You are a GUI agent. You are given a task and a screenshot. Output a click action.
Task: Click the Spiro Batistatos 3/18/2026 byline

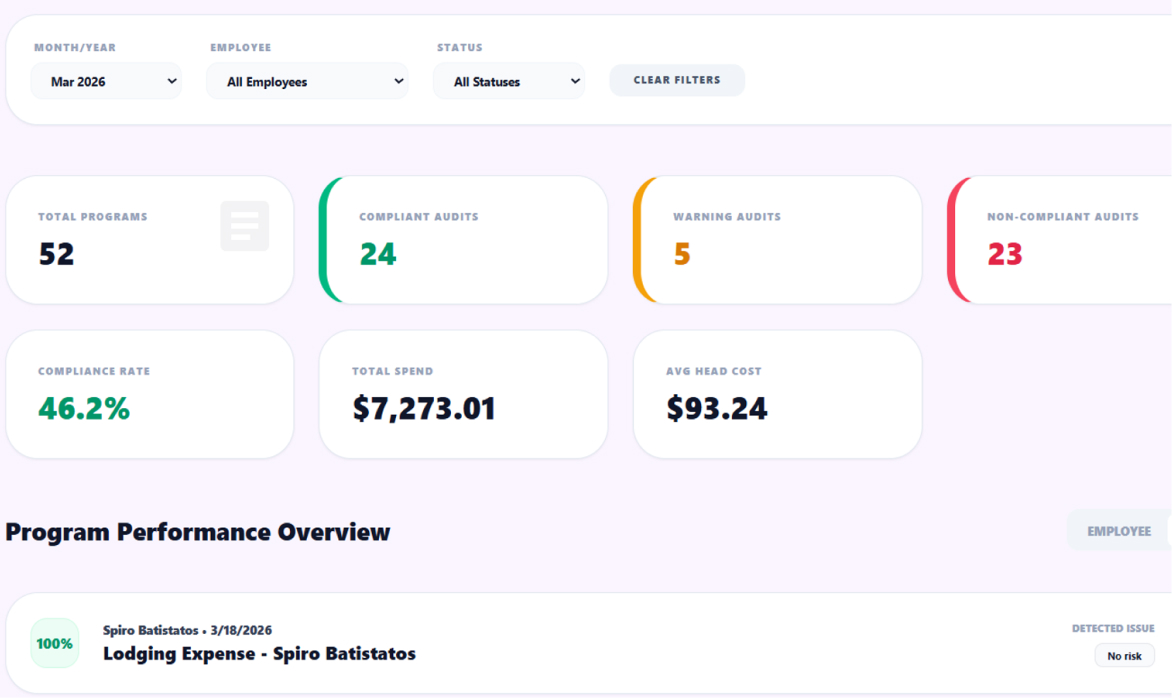click(187, 630)
